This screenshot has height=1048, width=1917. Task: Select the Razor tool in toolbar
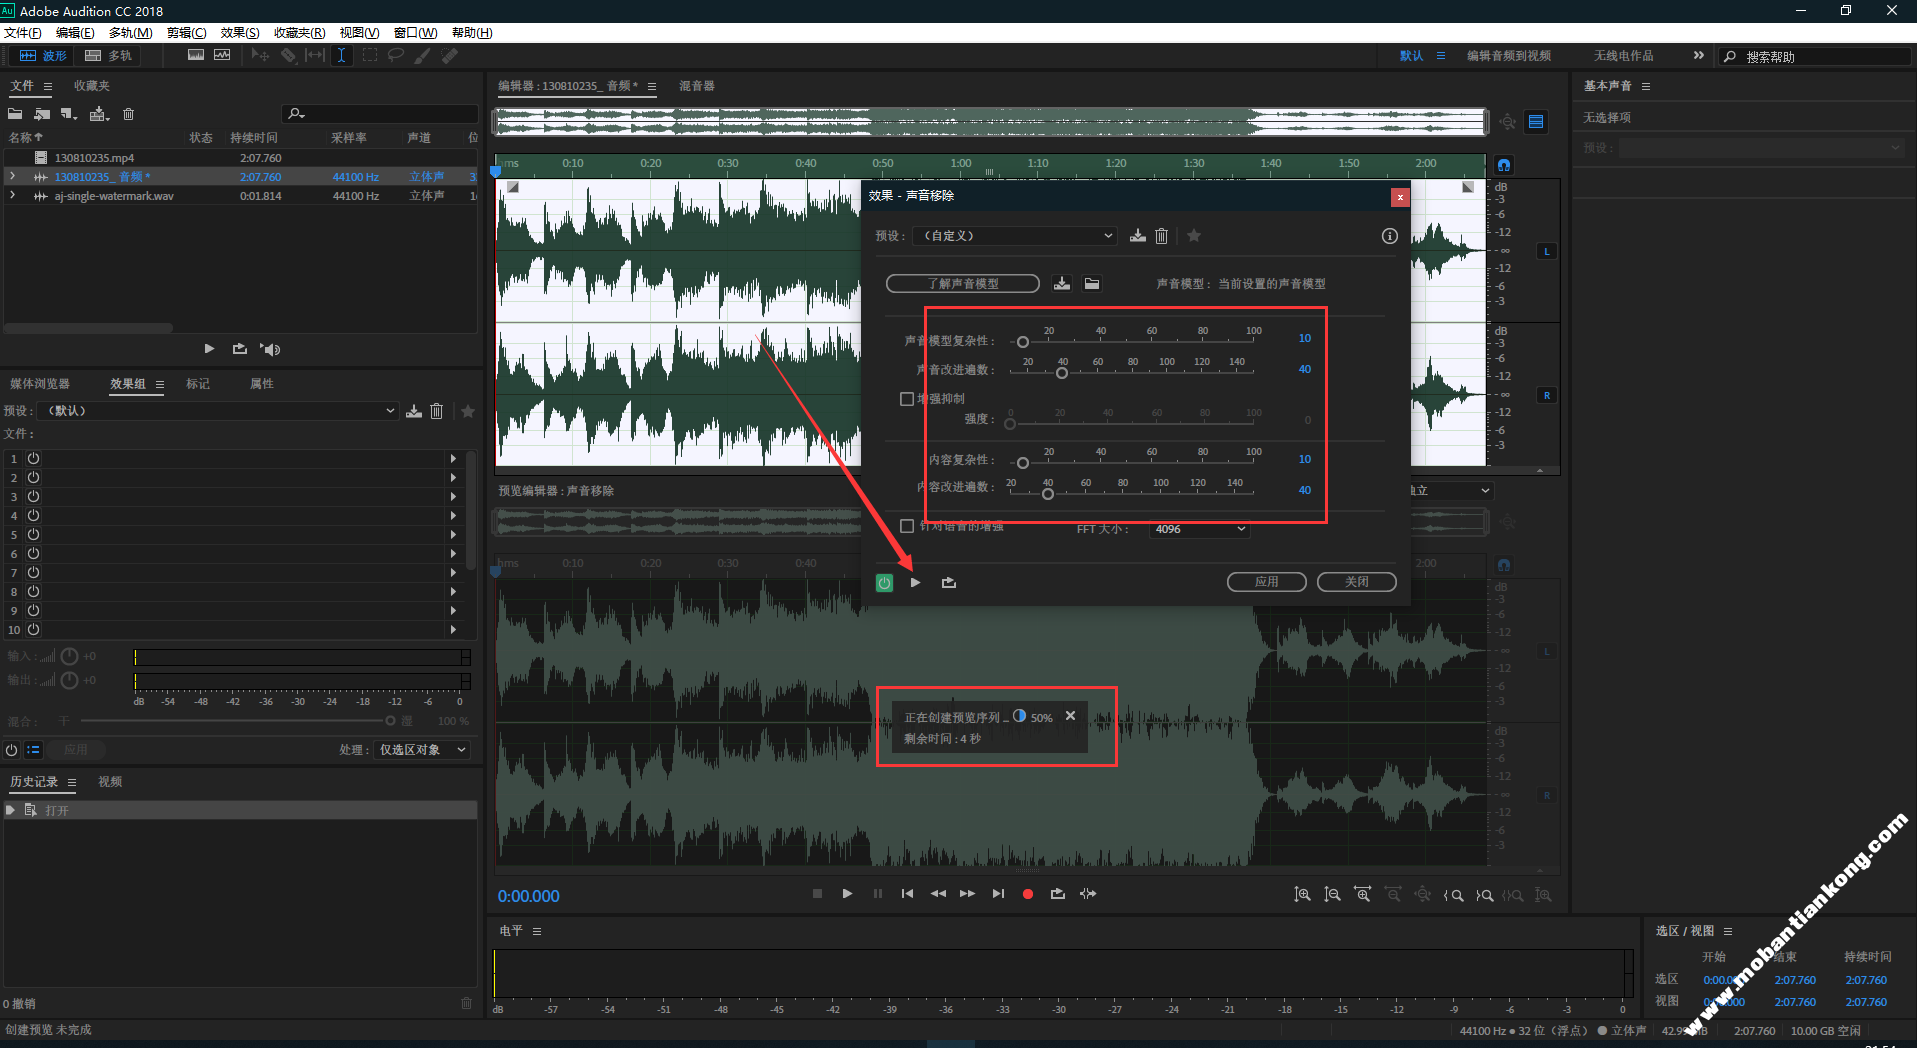click(x=288, y=56)
